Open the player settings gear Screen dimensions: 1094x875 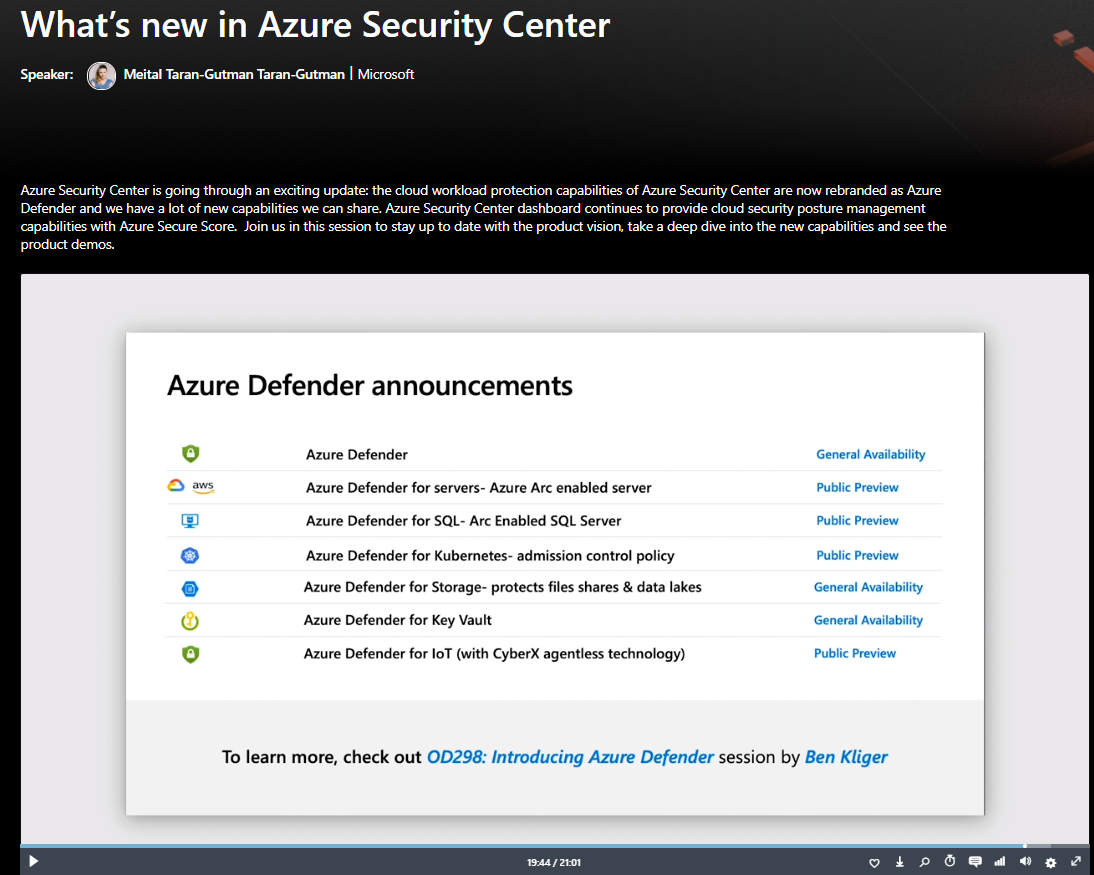[x=1051, y=862]
